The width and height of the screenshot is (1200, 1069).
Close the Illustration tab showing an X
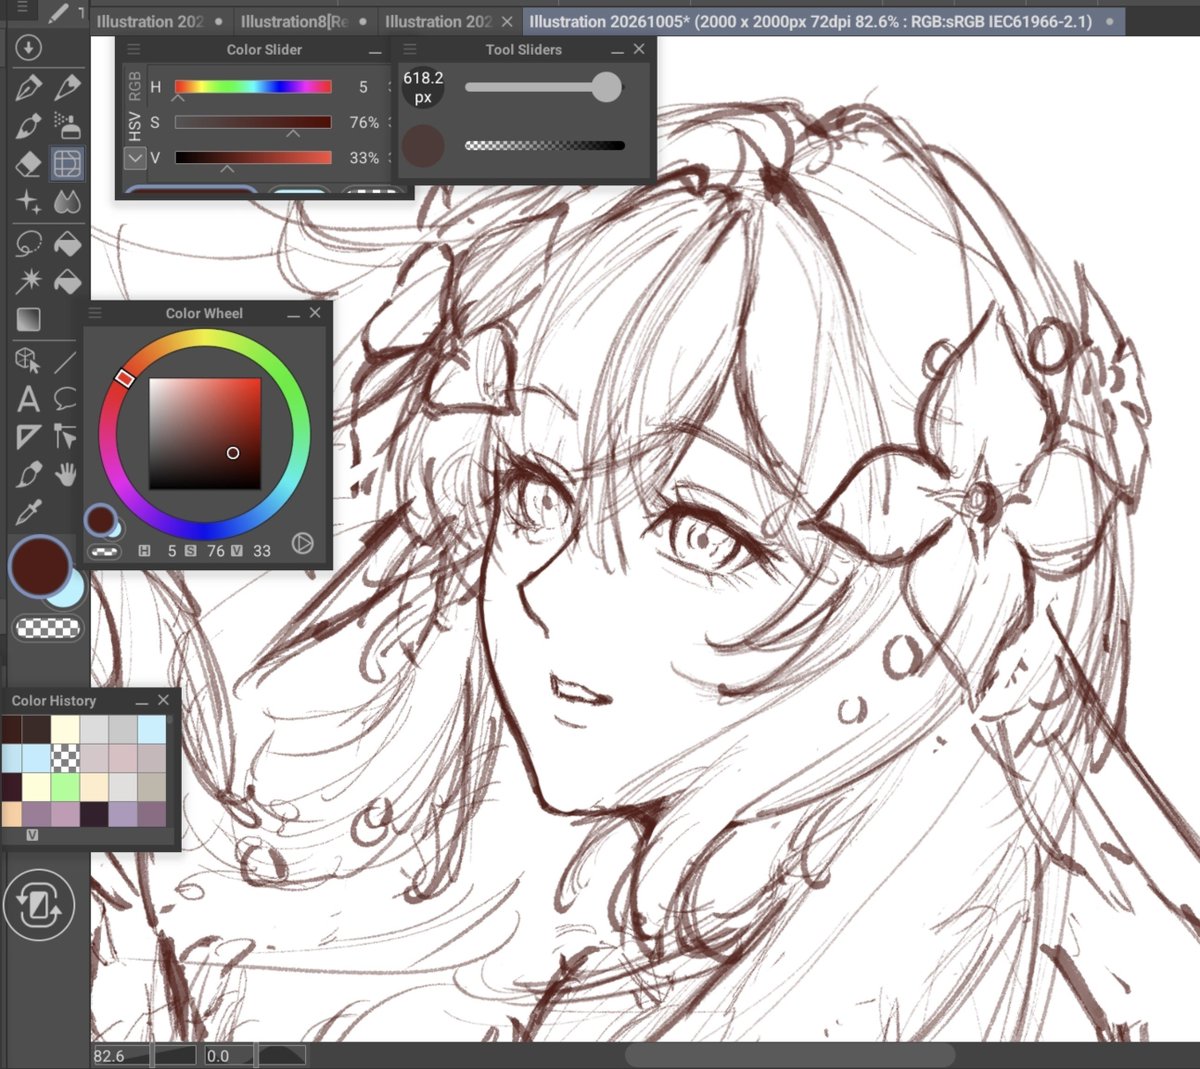click(507, 21)
